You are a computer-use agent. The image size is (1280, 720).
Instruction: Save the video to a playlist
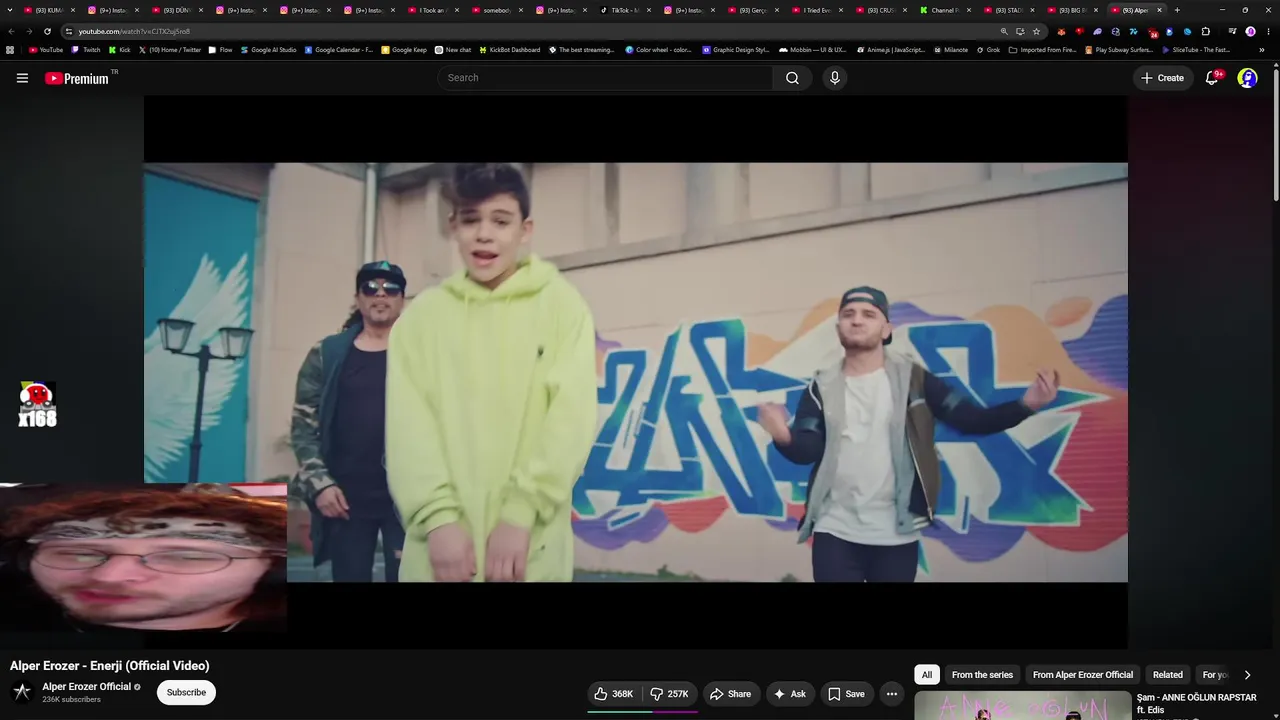[846, 694]
